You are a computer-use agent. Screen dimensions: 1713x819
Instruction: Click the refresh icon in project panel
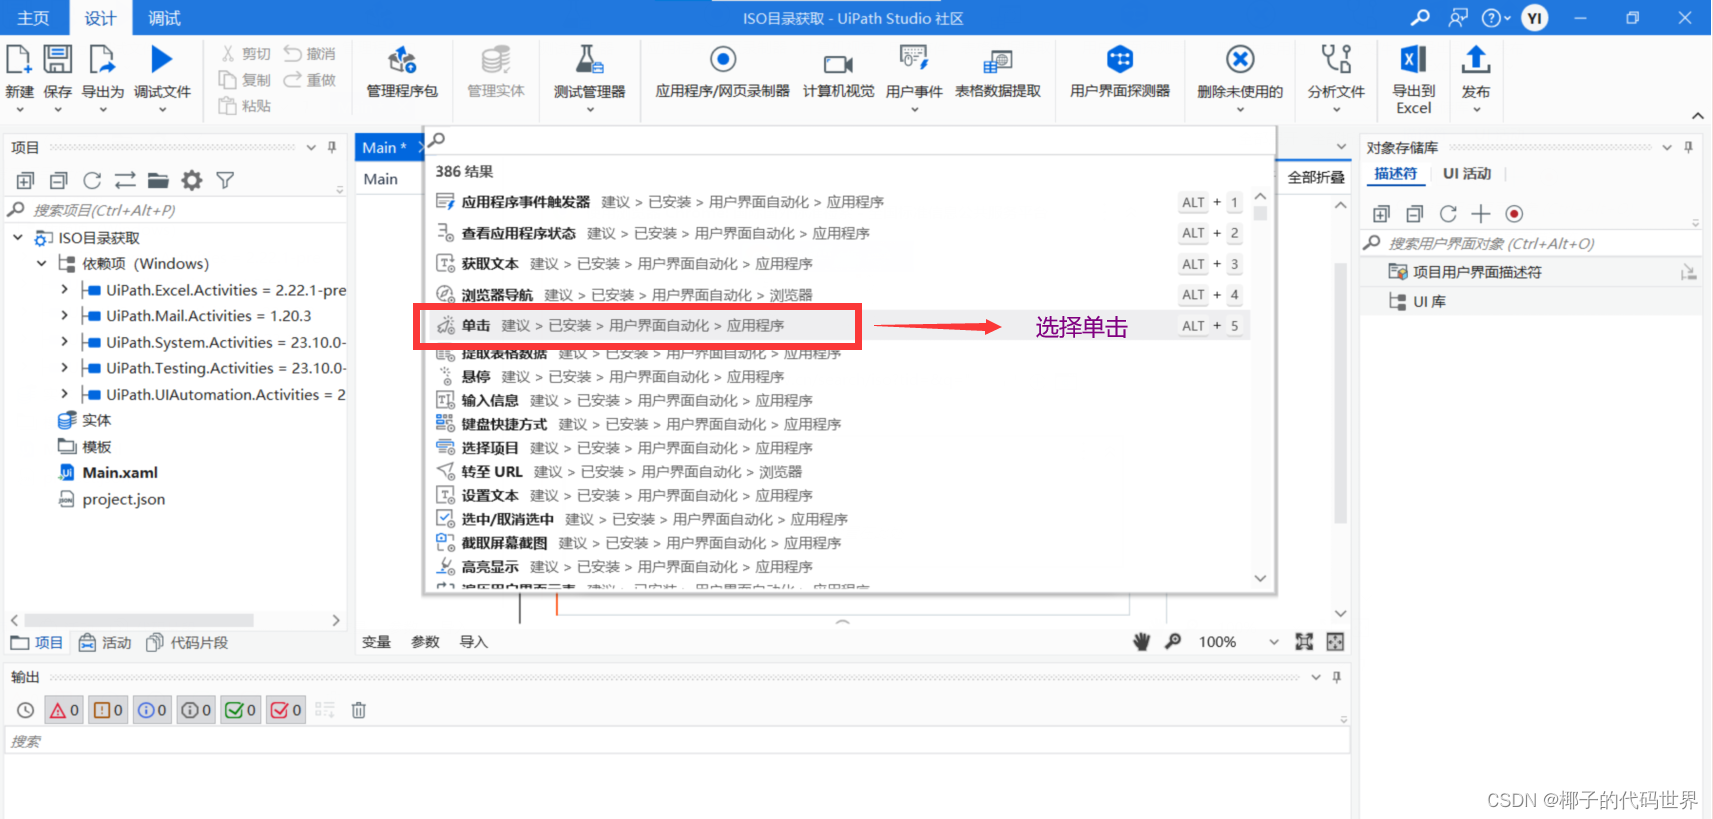pyautogui.click(x=92, y=180)
